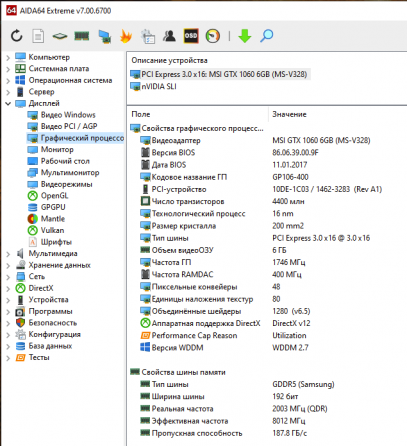Screen dimensions: 407x446
Task: Expand the Компьютер tree node
Action: (x=8, y=58)
